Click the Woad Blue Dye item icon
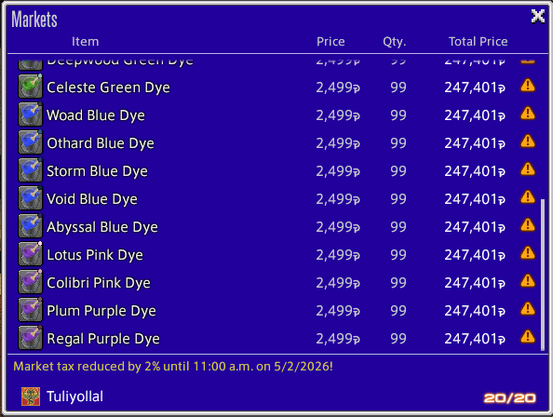553x417 pixels. (x=30, y=114)
